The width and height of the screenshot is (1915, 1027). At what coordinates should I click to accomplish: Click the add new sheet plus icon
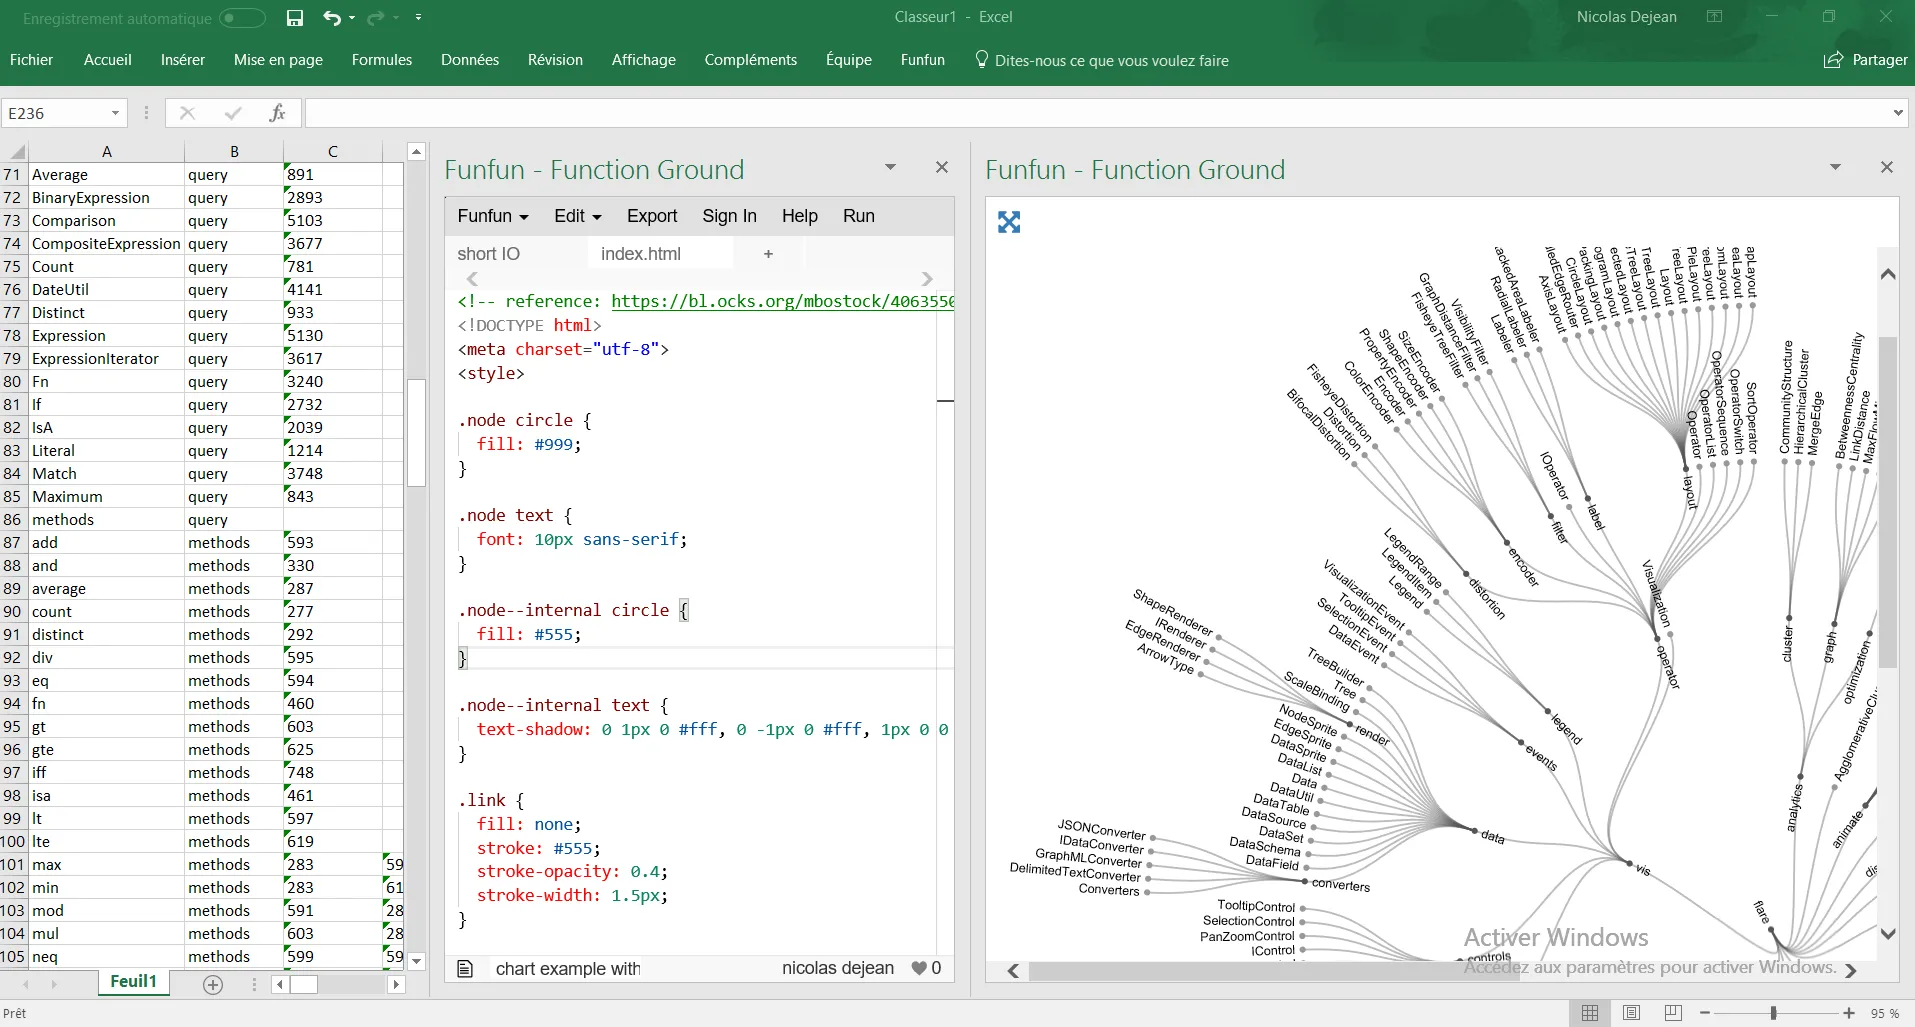[213, 985]
